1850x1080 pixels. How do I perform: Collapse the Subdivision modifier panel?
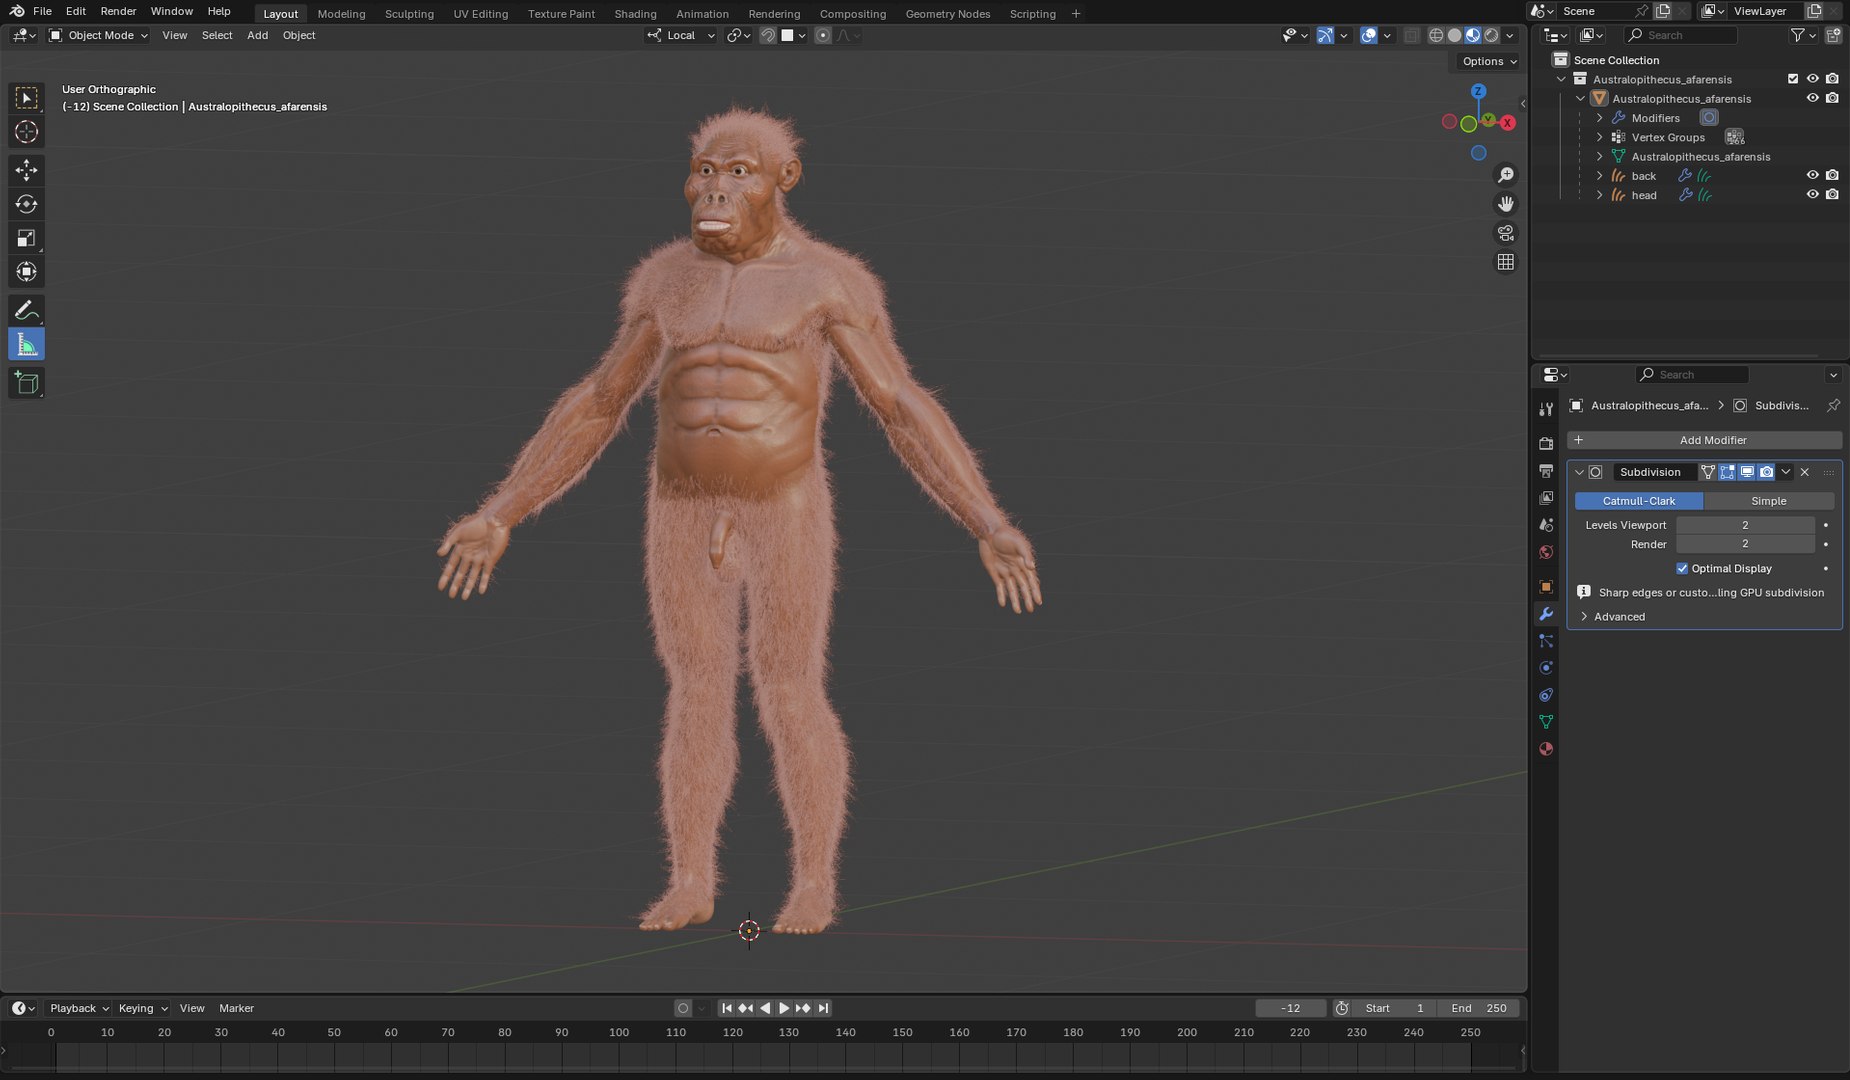(x=1579, y=472)
